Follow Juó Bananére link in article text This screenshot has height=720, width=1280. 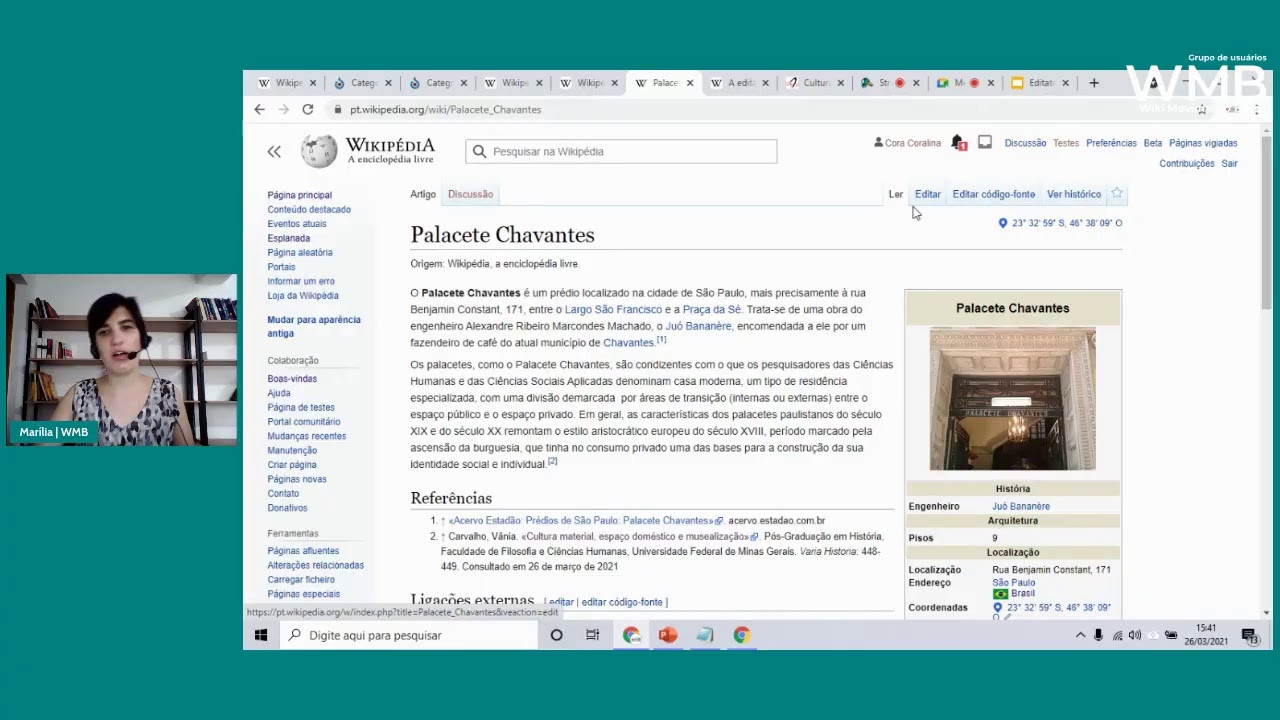[698, 326]
